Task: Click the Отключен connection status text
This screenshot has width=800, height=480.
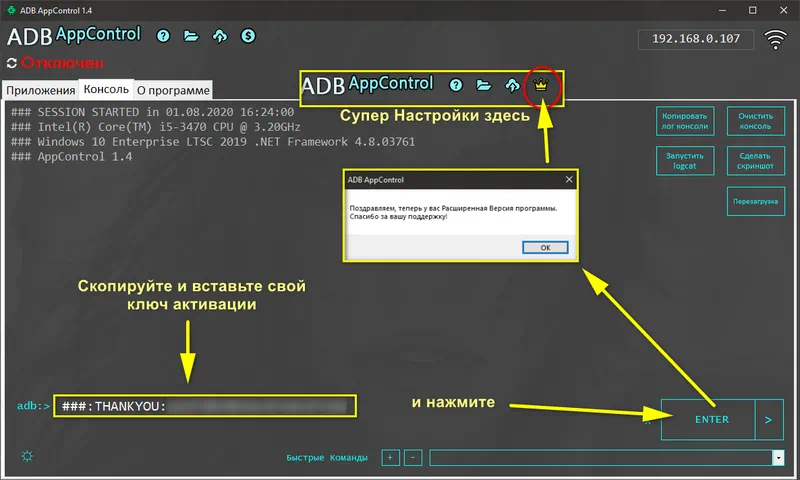Action: (62, 63)
